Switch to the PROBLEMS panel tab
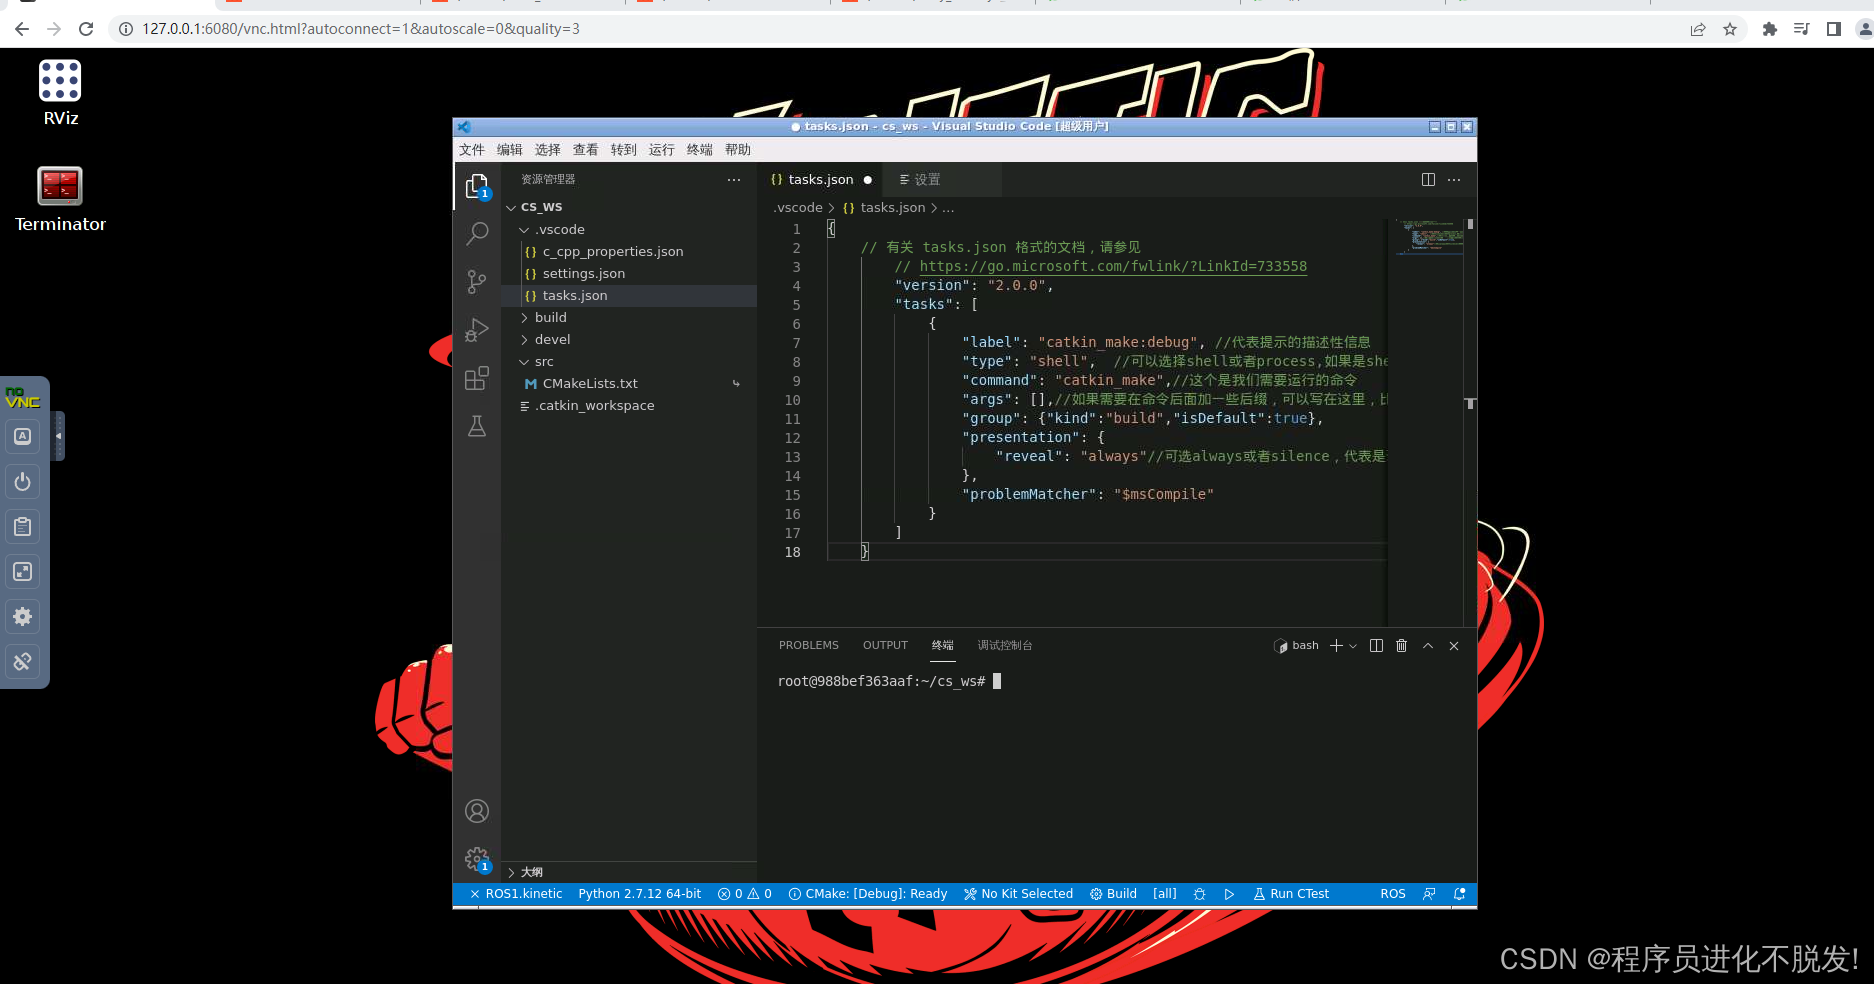The width and height of the screenshot is (1874, 984). click(809, 646)
